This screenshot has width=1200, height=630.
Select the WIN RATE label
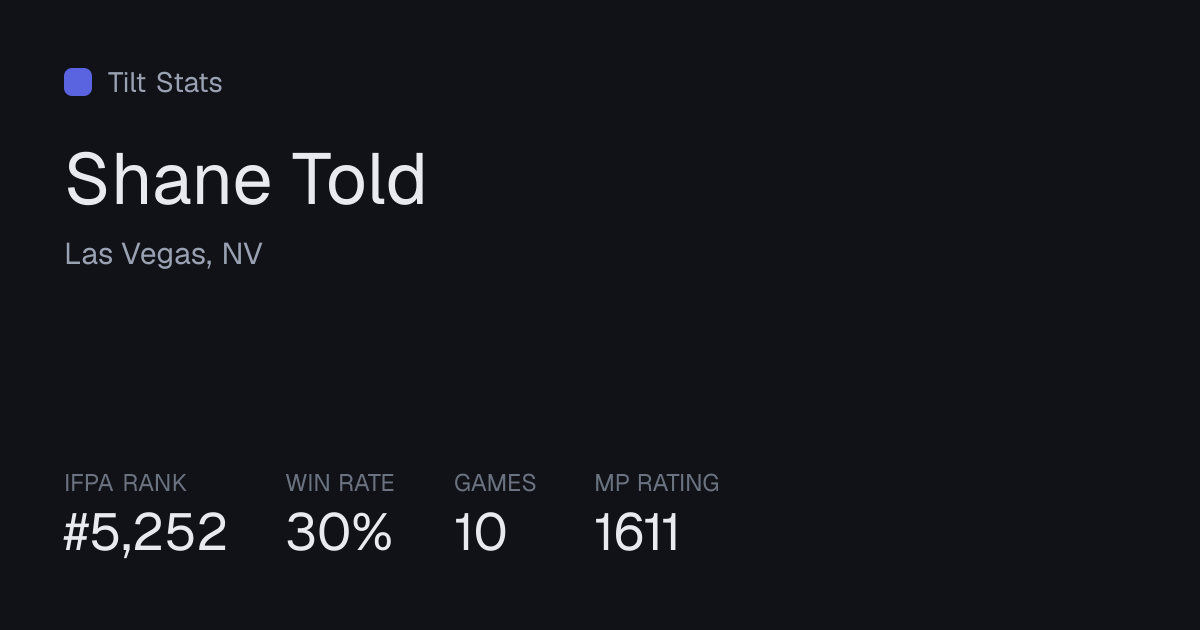pos(340,483)
